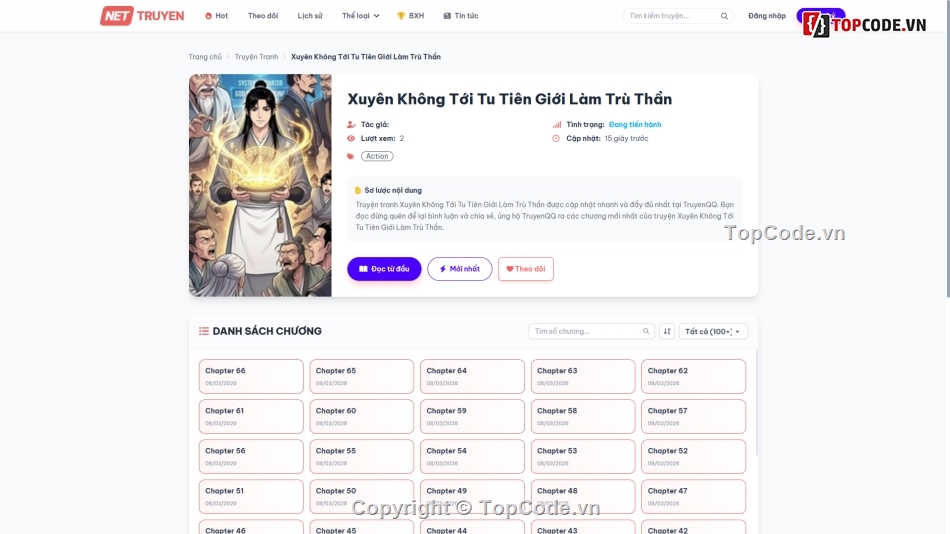Open Chapter 65
The height and width of the screenshot is (534, 950).
tap(362, 376)
